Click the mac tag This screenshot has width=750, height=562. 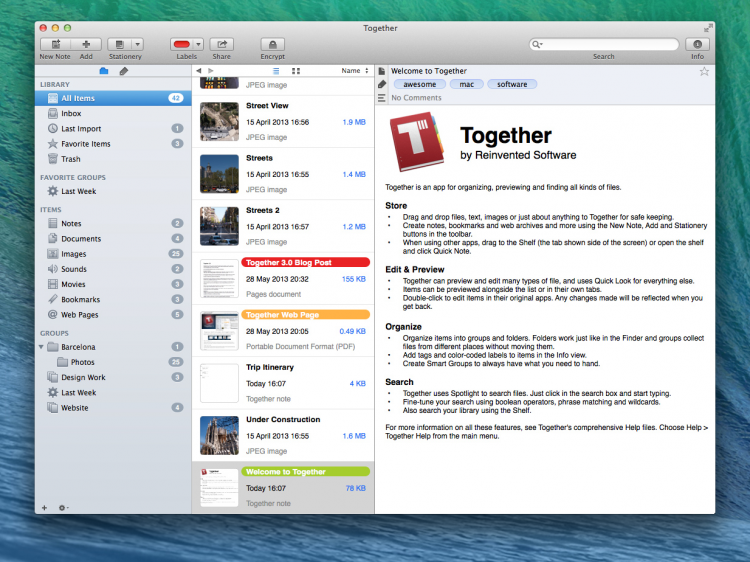tap(467, 84)
